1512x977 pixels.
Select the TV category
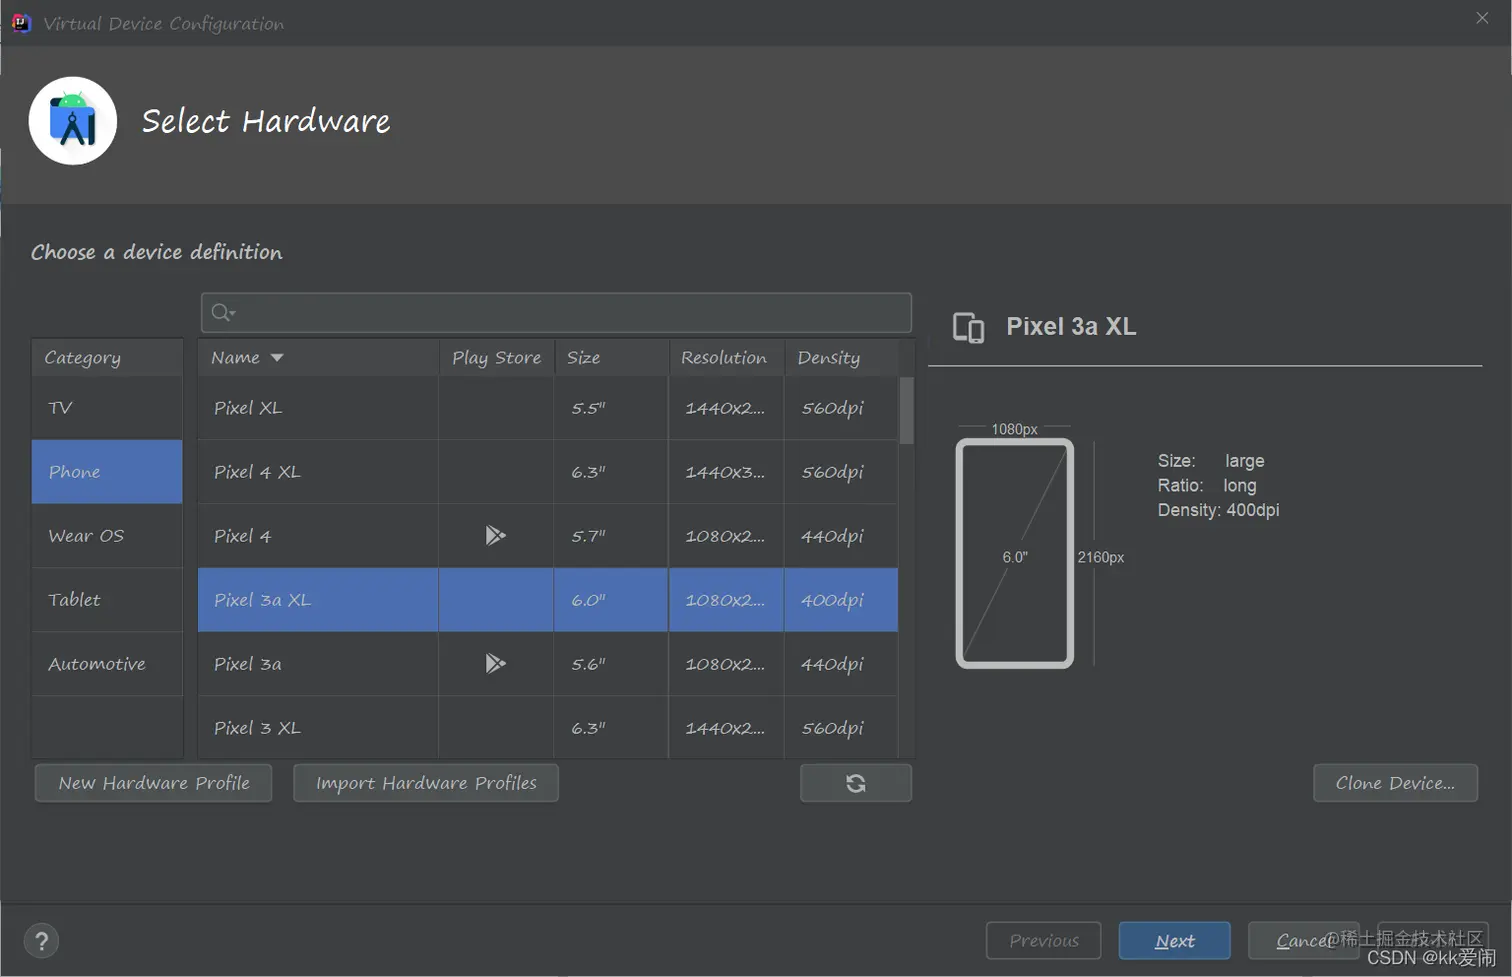click(107, 408)
